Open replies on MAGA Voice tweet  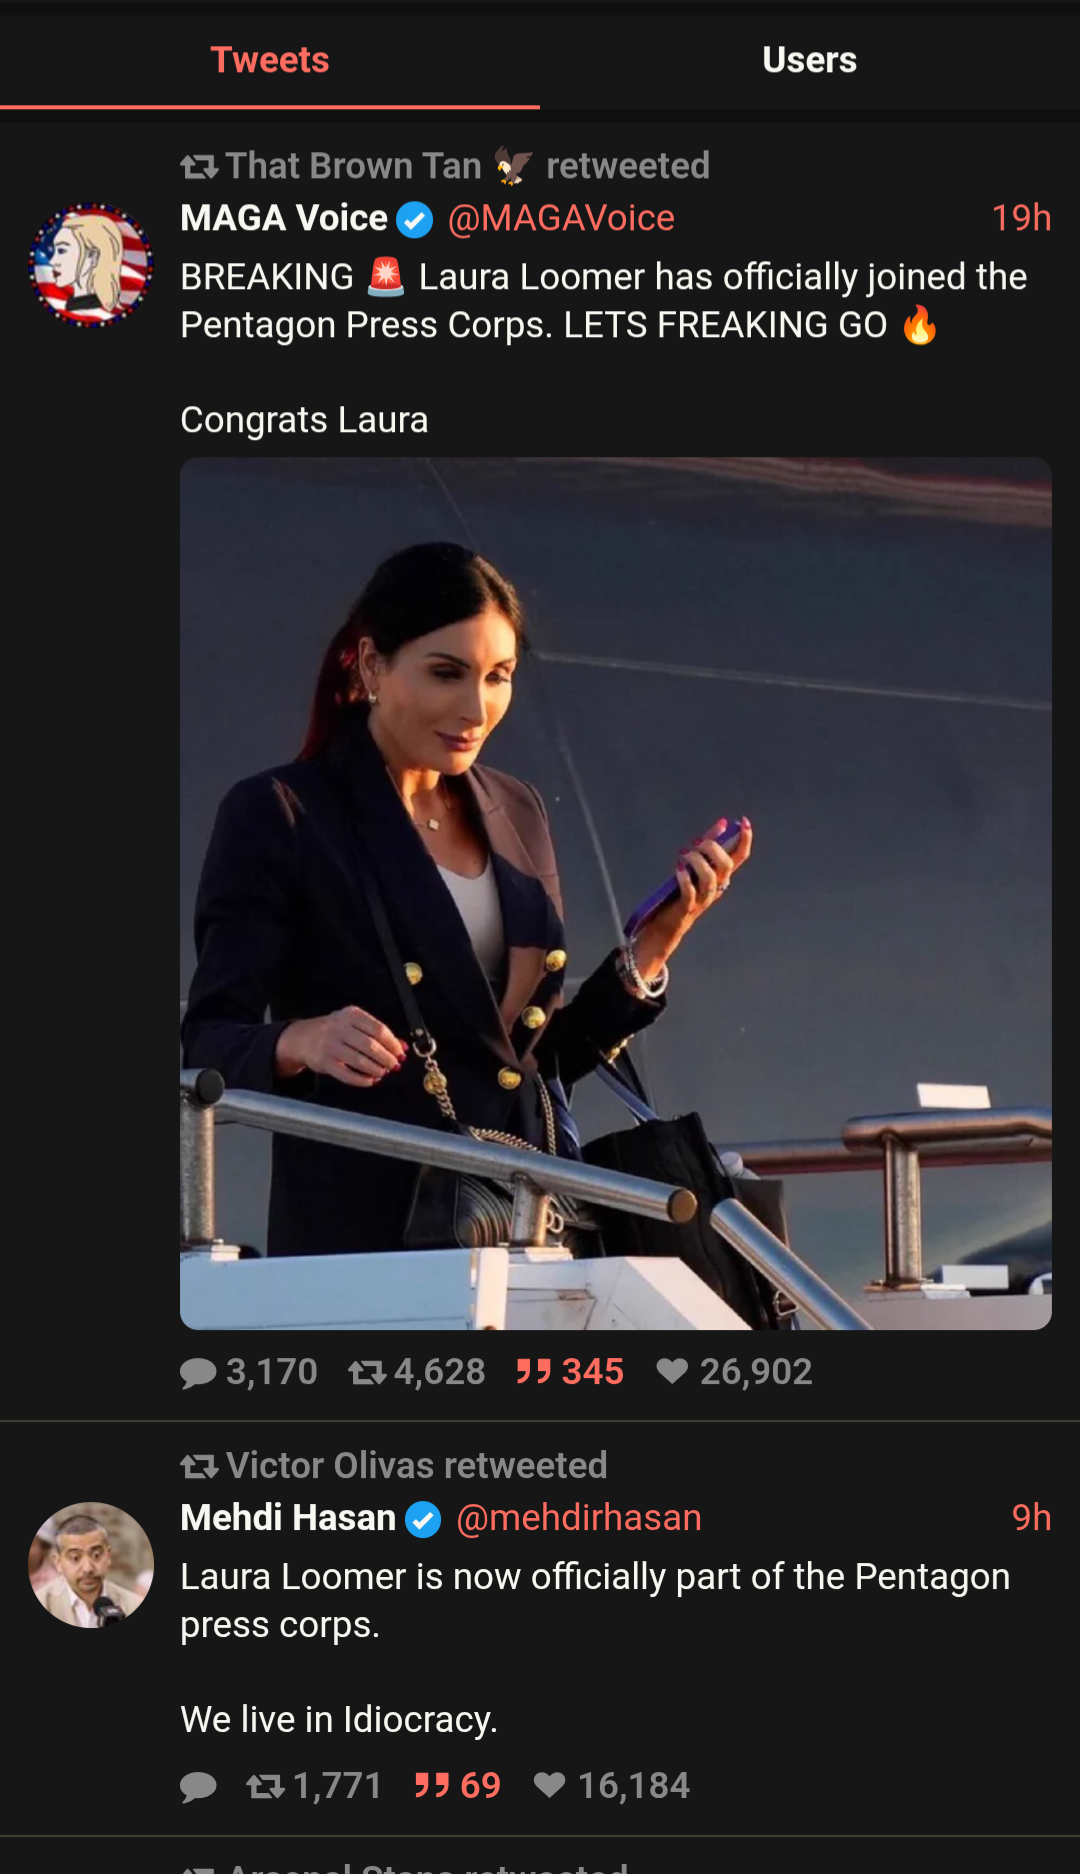pyautogui.click(x=249, y=1372)
